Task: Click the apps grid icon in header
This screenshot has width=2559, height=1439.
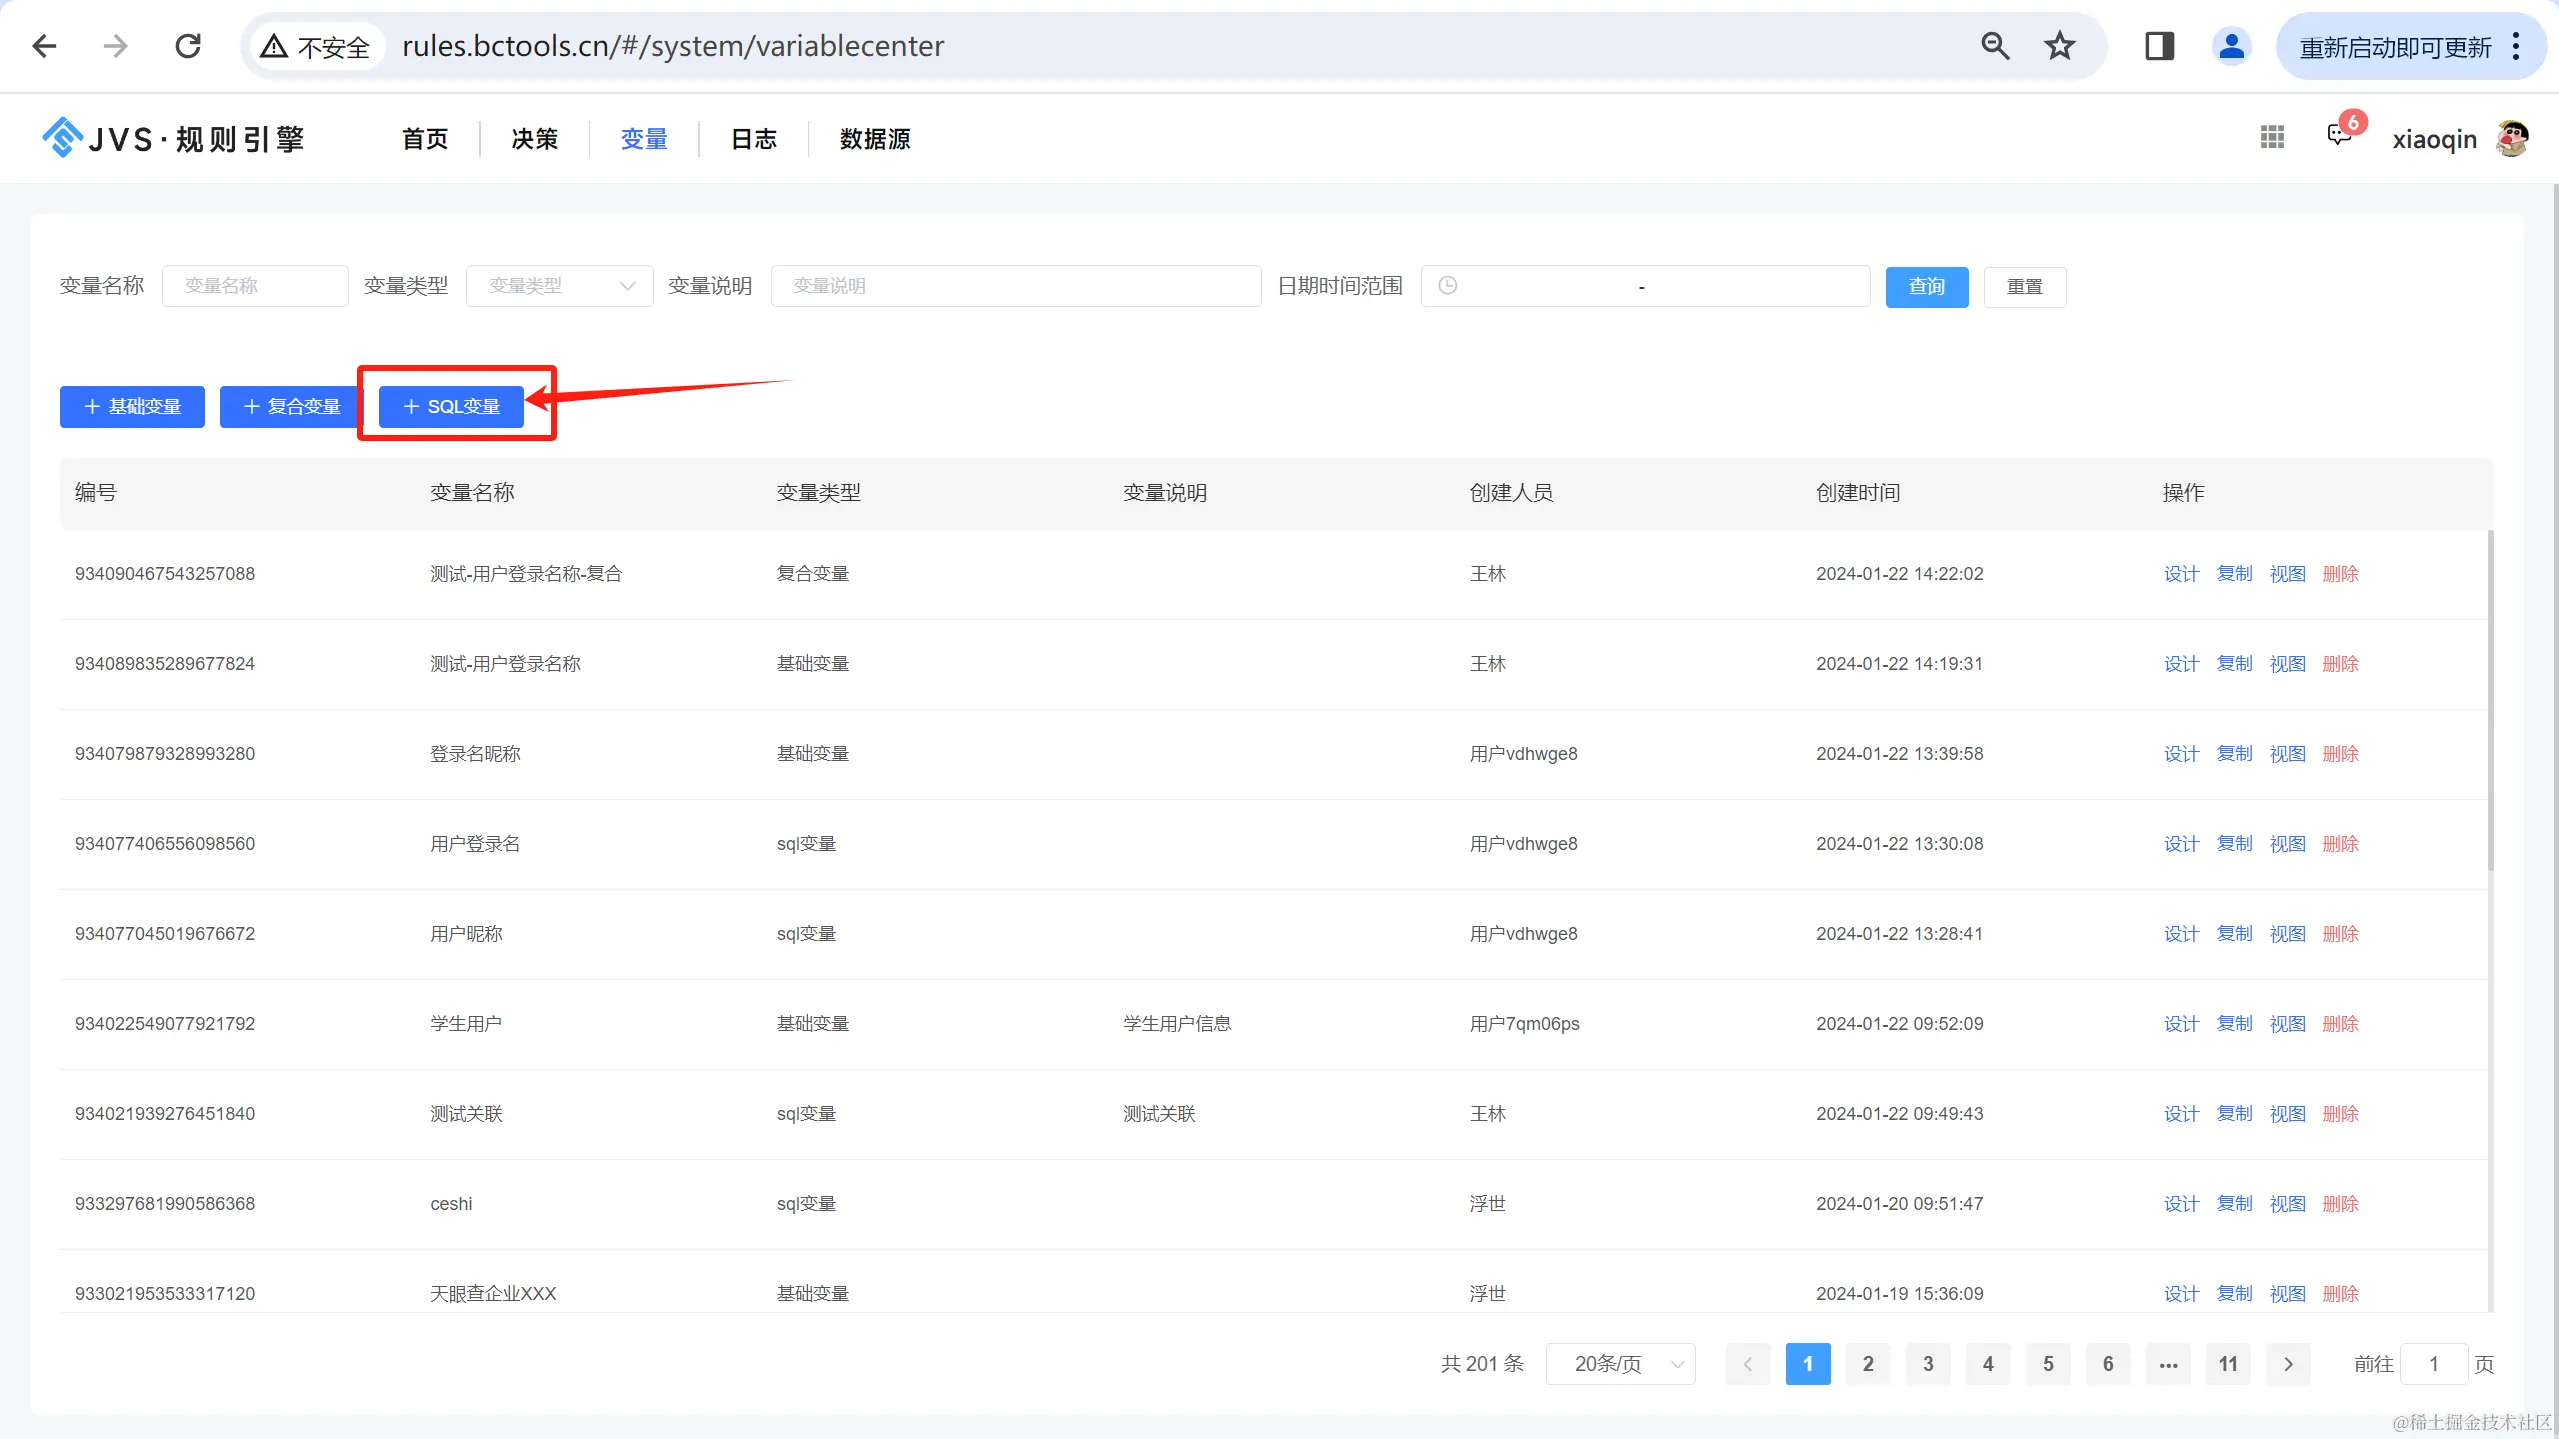Action: pos(2271,138)
